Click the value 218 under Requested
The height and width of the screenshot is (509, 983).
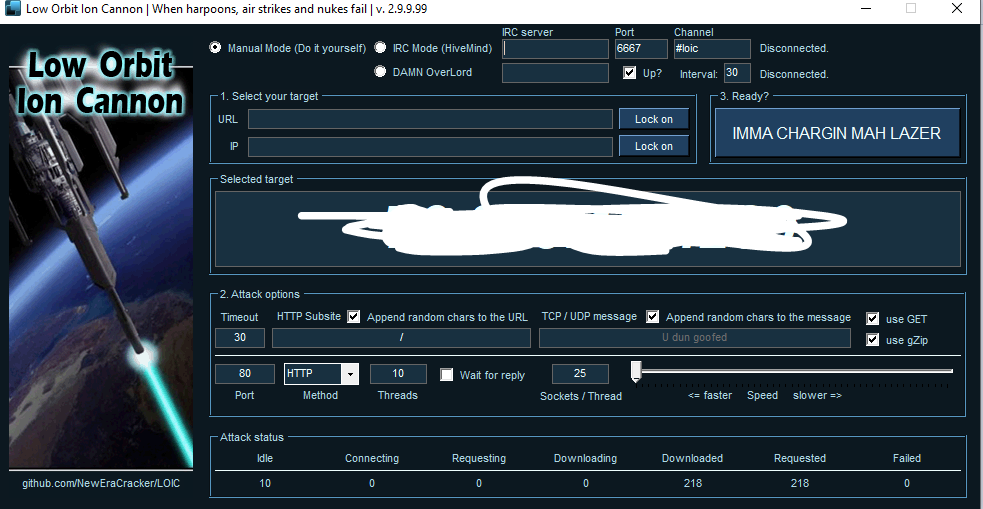800,483
